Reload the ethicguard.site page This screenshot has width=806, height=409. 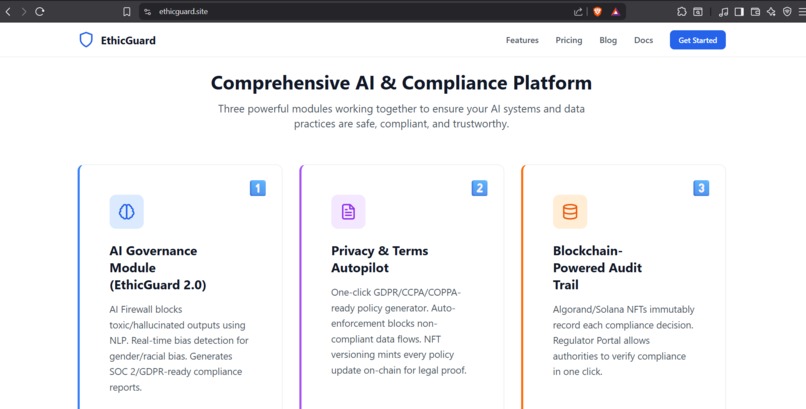click(x=40, y=11)
